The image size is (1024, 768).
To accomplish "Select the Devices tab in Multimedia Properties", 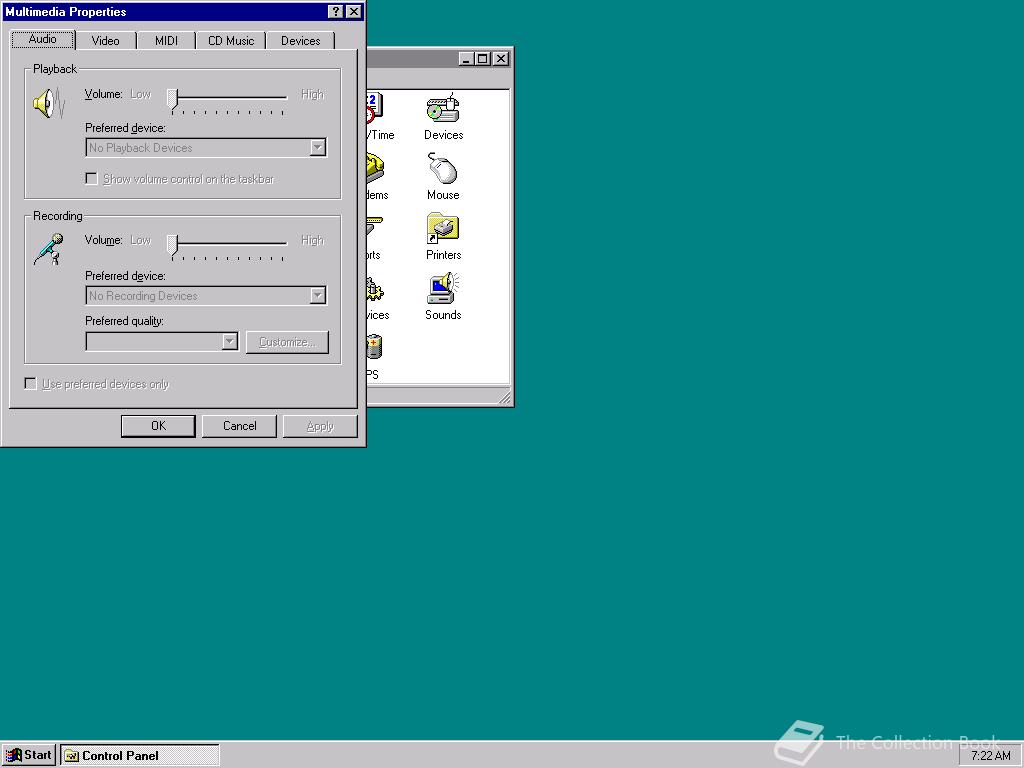I will point(300,40).
